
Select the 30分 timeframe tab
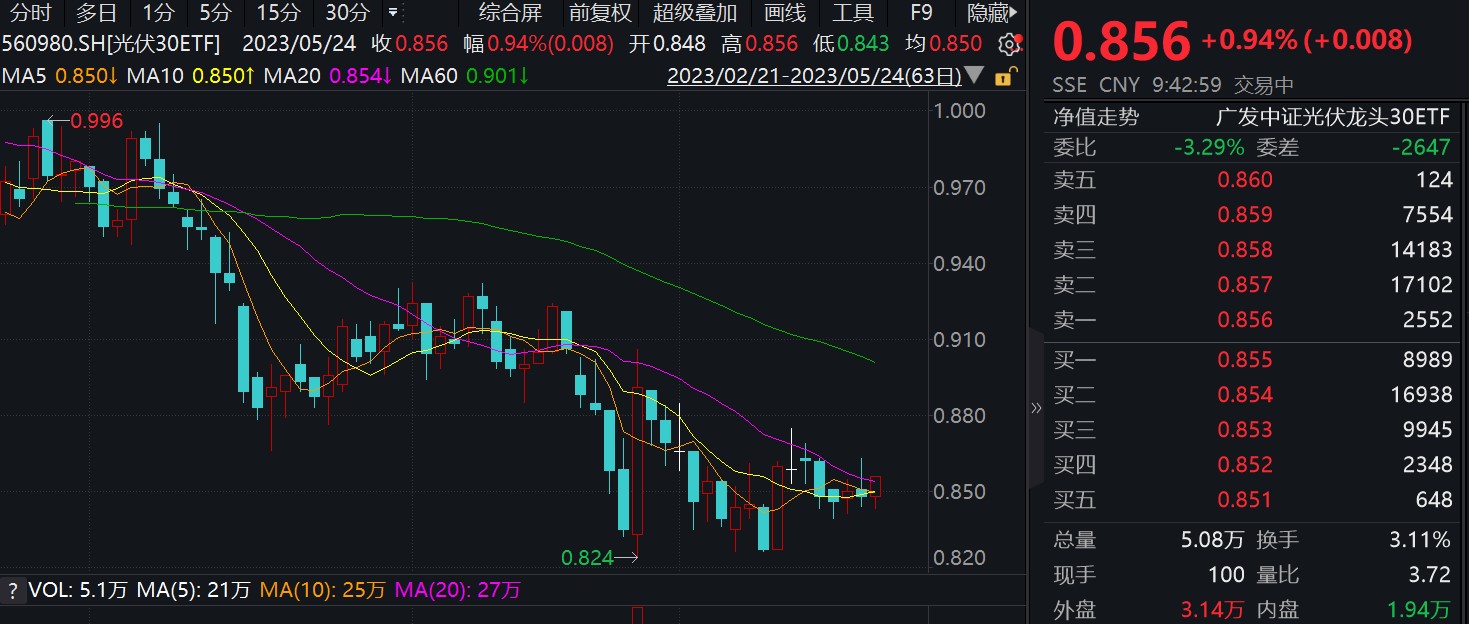347,13
